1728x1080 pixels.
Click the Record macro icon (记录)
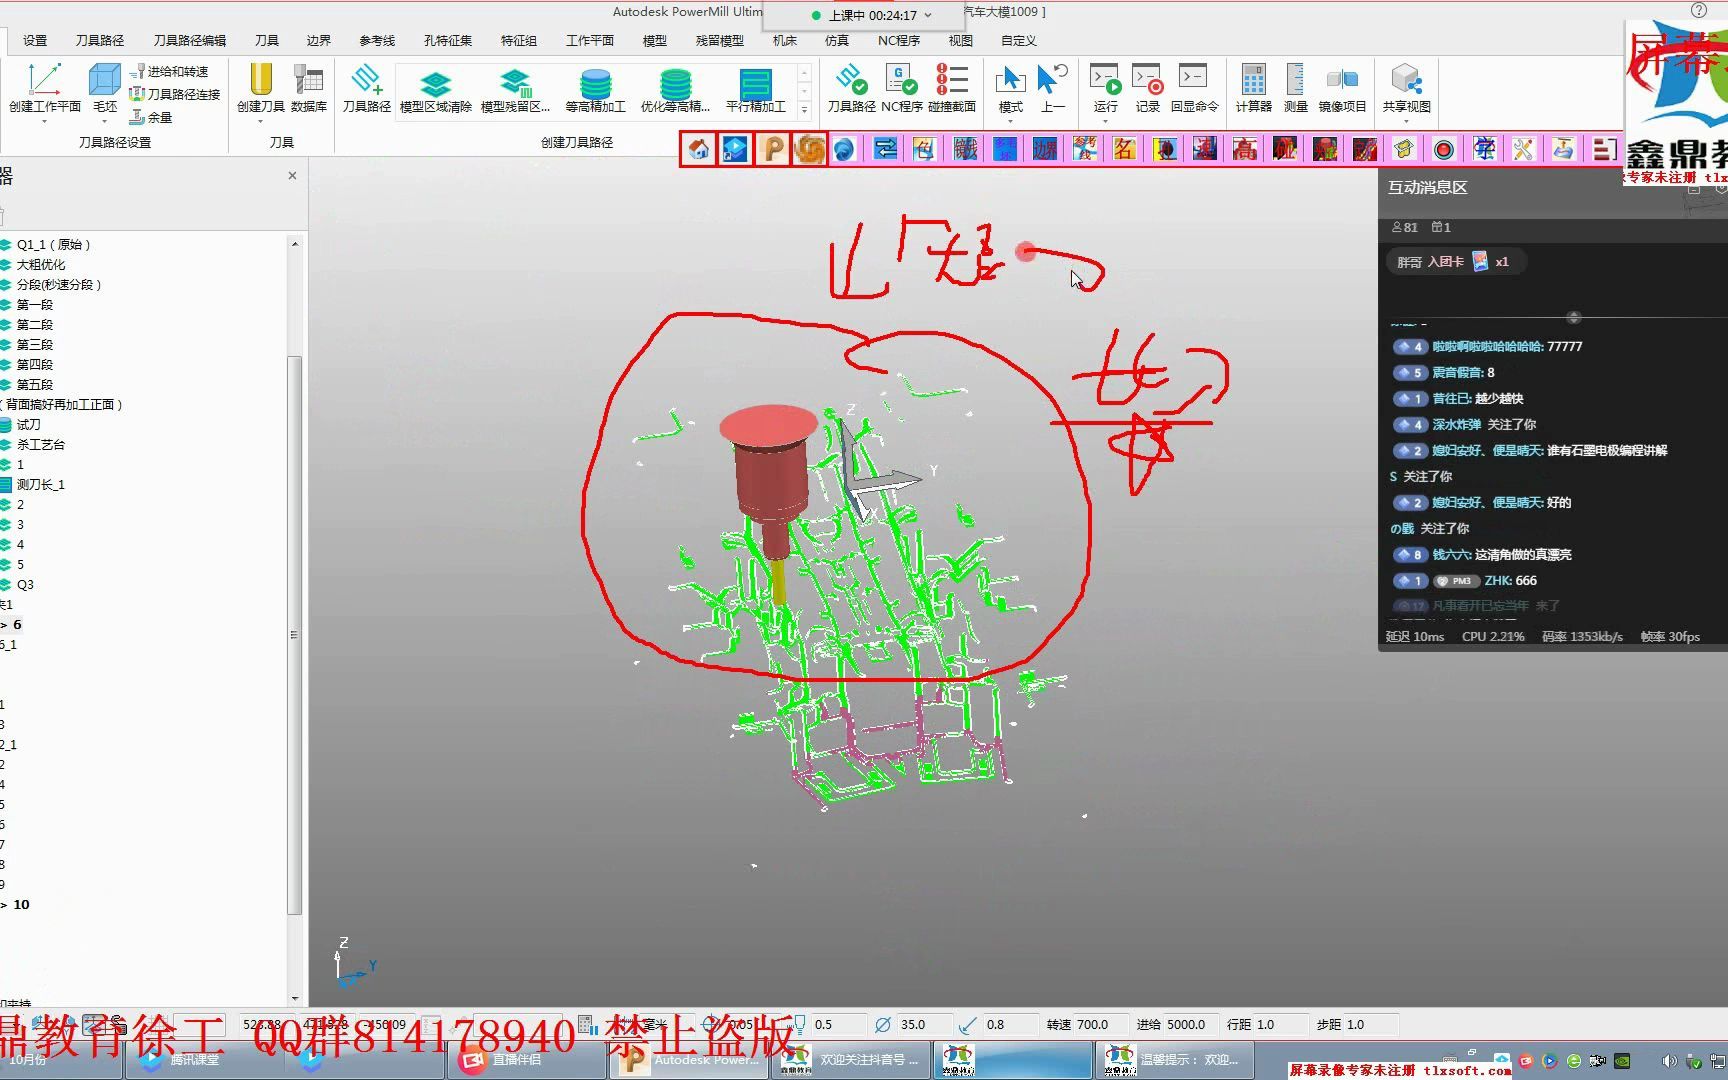click(1147, 88)
